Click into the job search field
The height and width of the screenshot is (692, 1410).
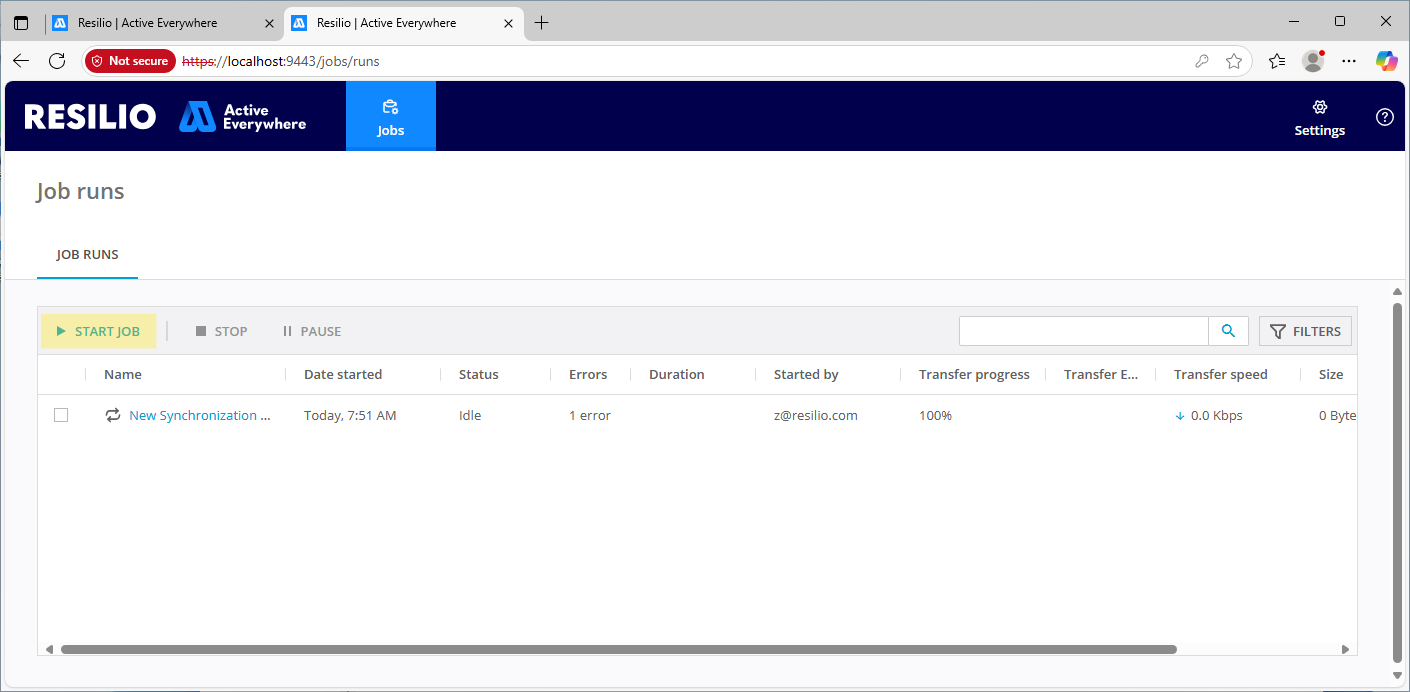point(1083,331)
